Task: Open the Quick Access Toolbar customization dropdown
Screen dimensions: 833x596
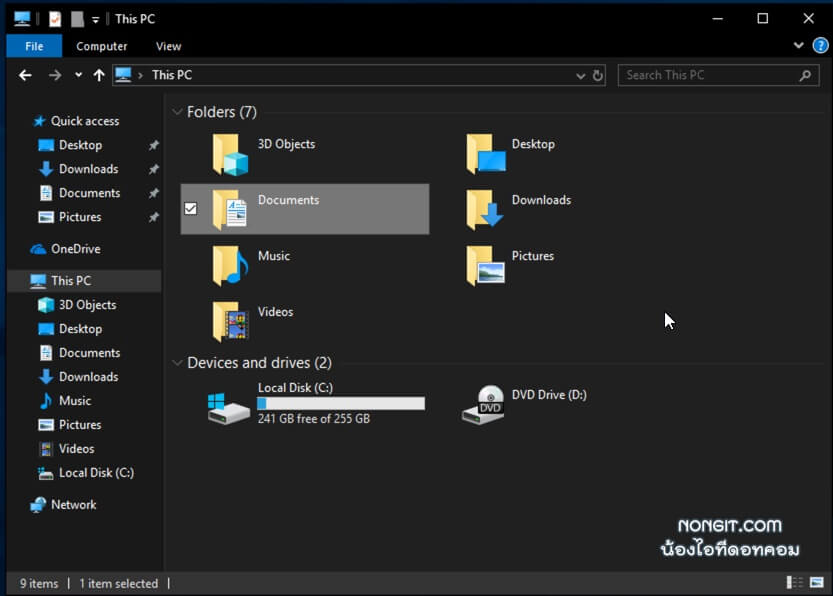Action: (x=94, y=18)
